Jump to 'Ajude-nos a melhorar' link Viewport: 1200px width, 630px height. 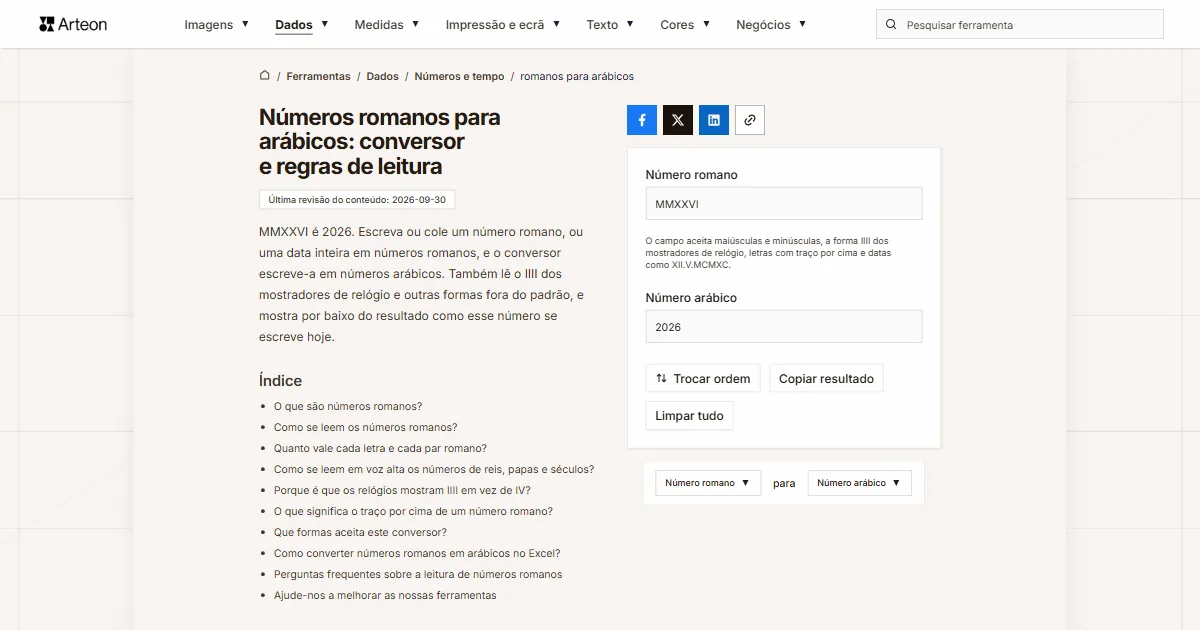pos(385,595)
